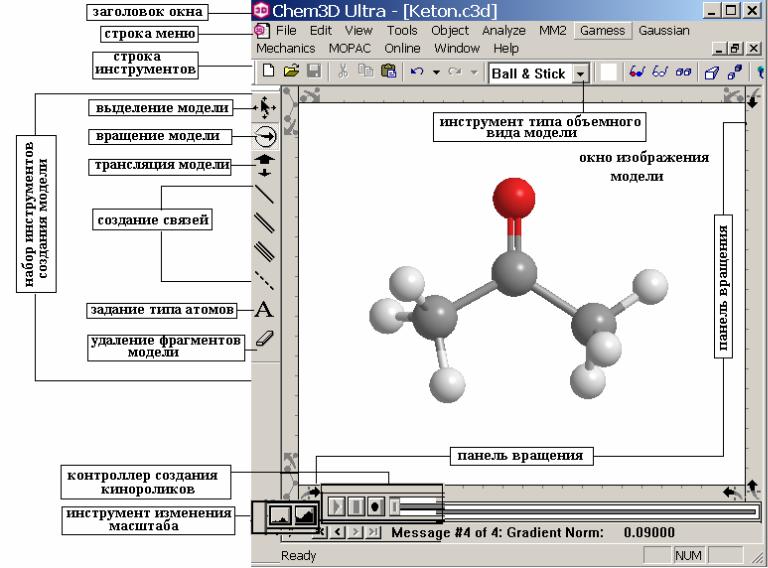The width and height of the screenshot is (768, 568).
Task: Open the Redo history dropdown arrow
Action: point(474,72)
